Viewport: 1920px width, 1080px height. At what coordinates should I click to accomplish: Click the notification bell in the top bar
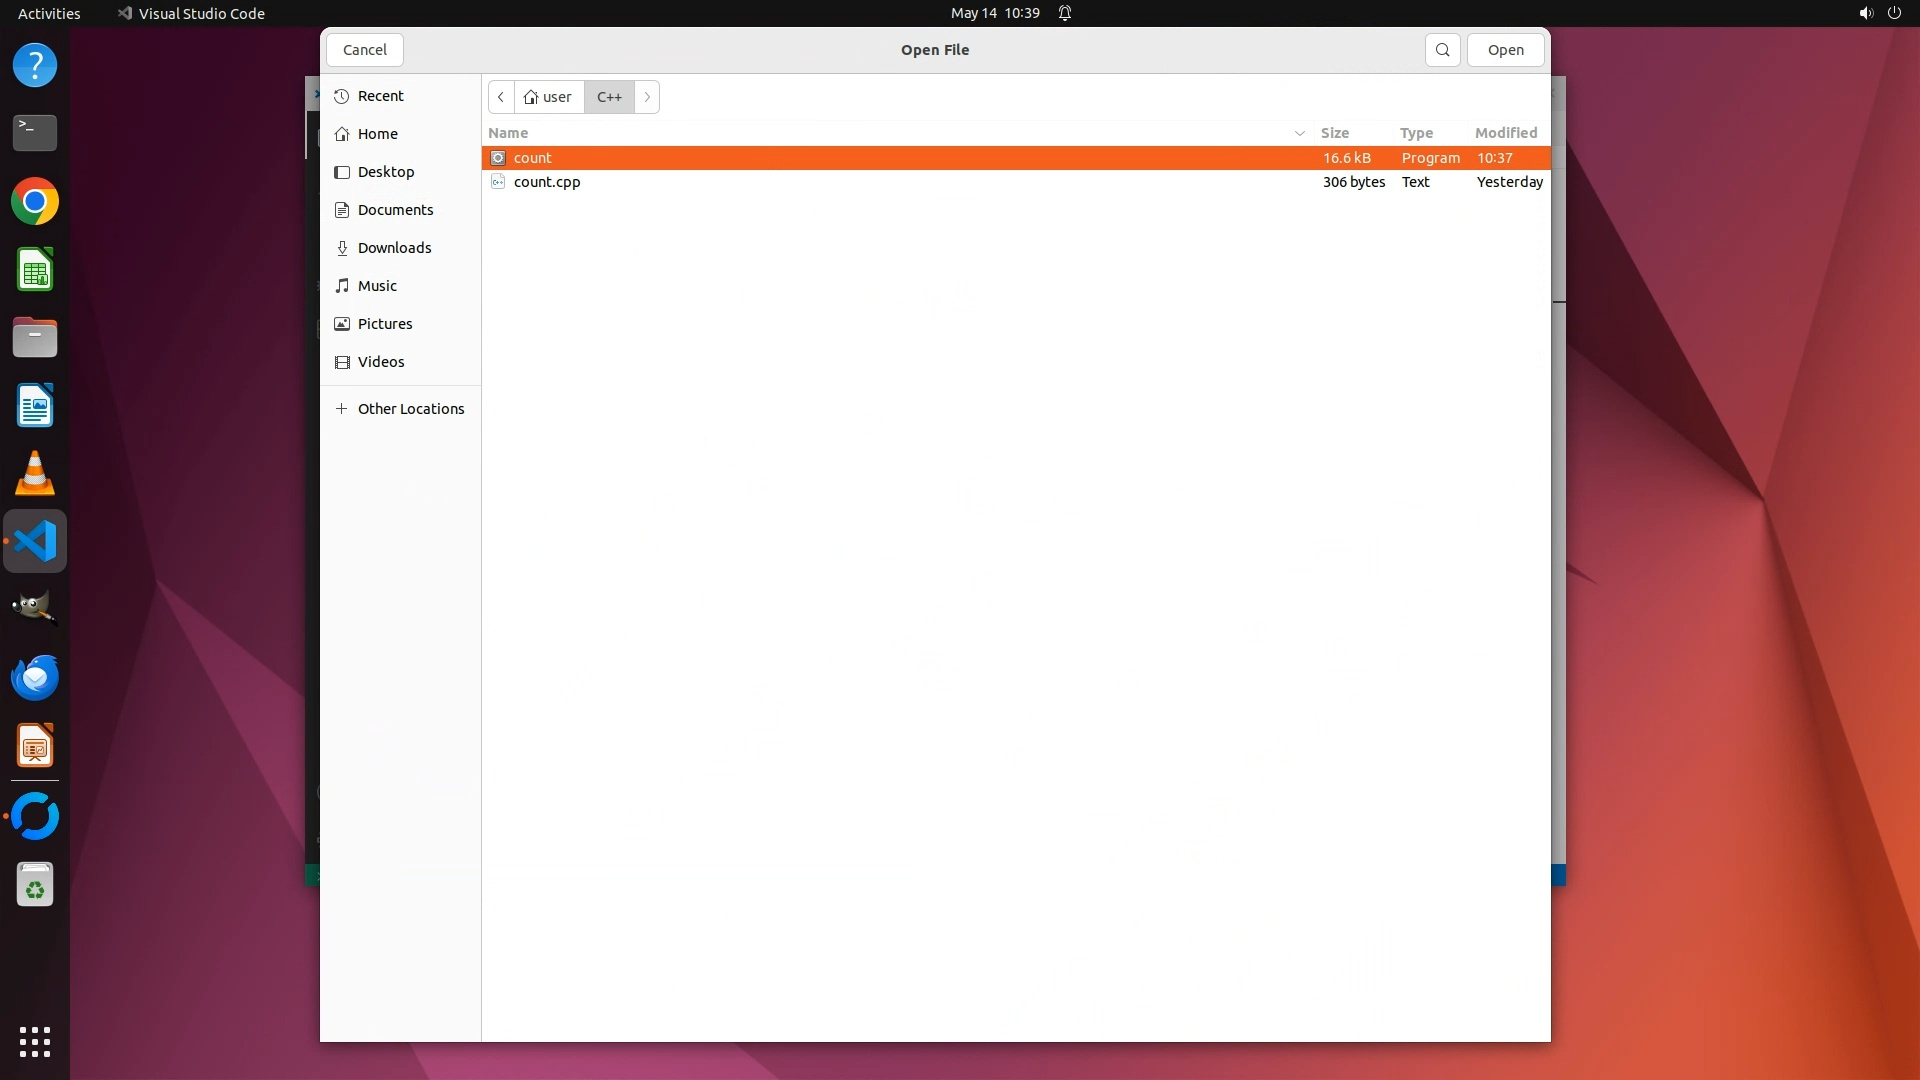(x=1065, y=13)
